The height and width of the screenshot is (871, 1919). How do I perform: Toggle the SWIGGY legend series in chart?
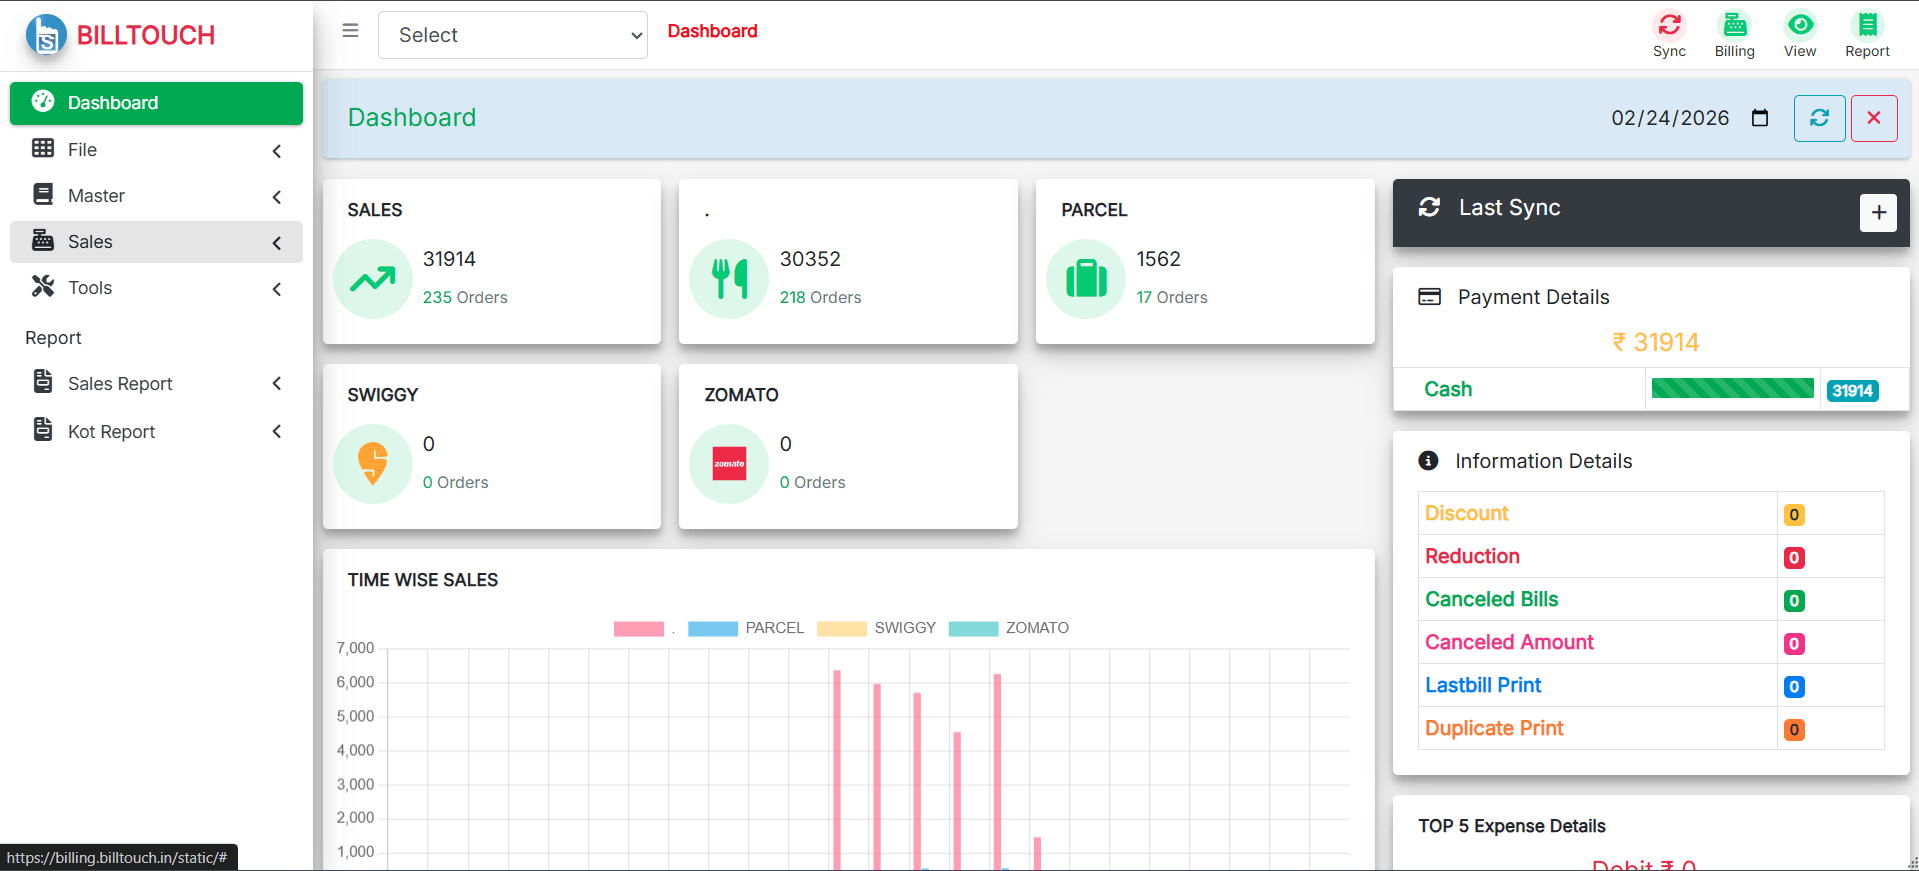(x=876, y=628)
